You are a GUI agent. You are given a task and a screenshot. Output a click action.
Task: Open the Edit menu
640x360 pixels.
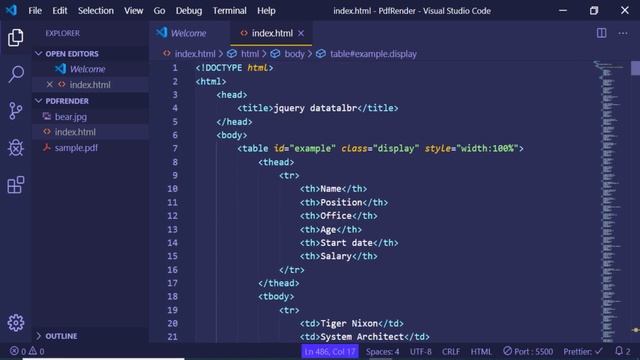click(x=60, y=11)
